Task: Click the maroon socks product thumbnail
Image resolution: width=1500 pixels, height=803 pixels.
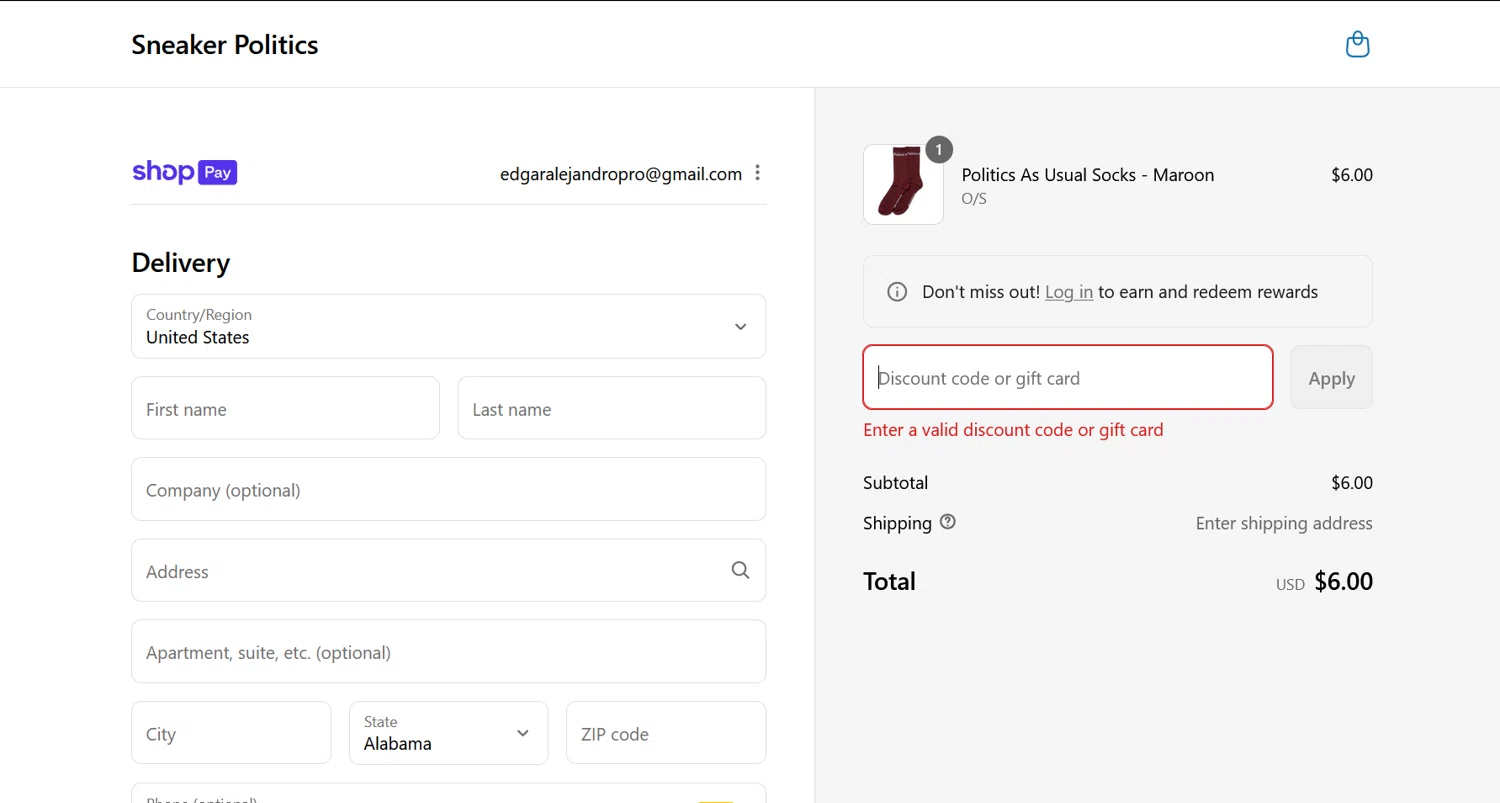Action: pos(903,184)
